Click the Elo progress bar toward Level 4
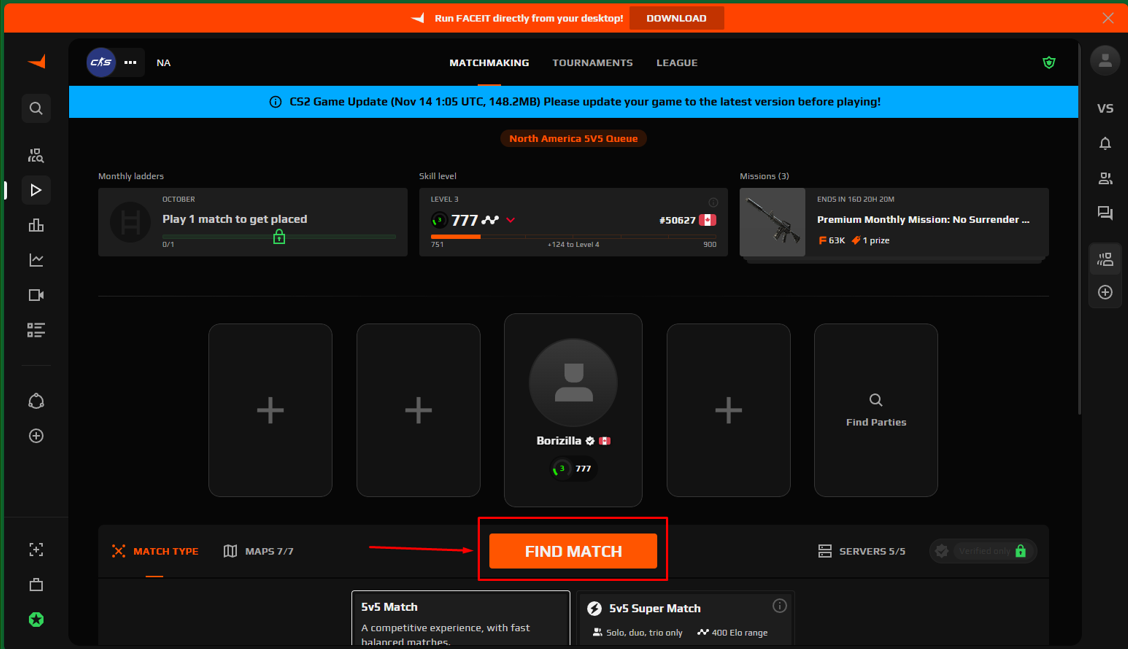The height and width of the screenshot is (649, 1128). click(x=573, y=237)
